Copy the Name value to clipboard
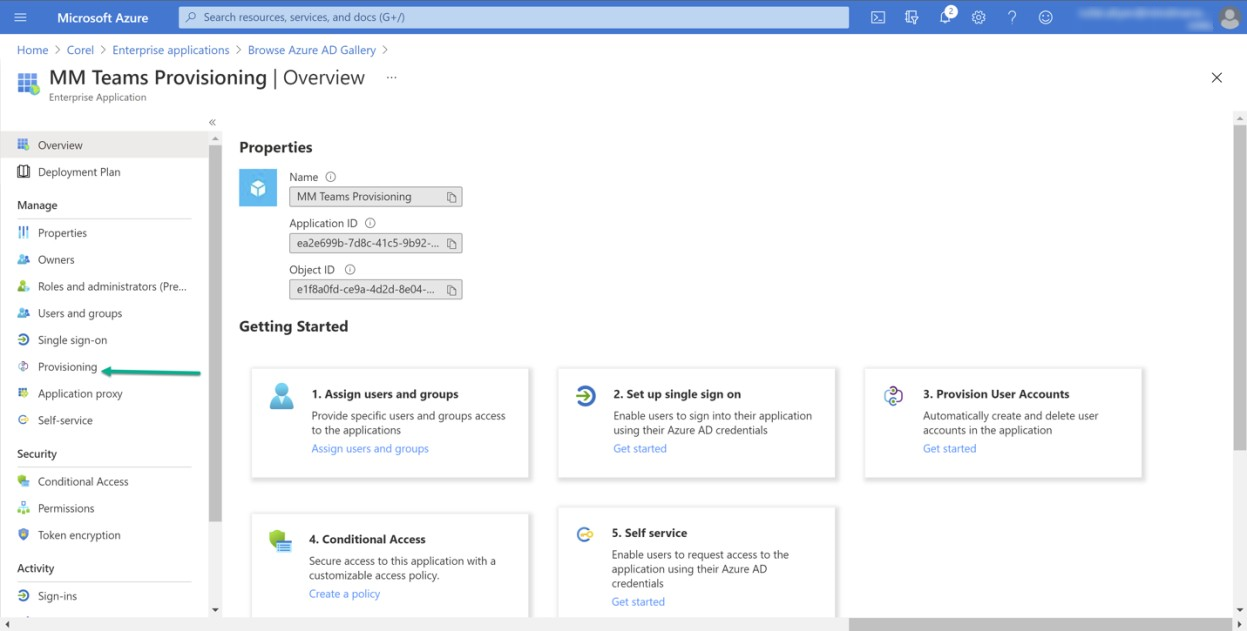 (451, 197)
